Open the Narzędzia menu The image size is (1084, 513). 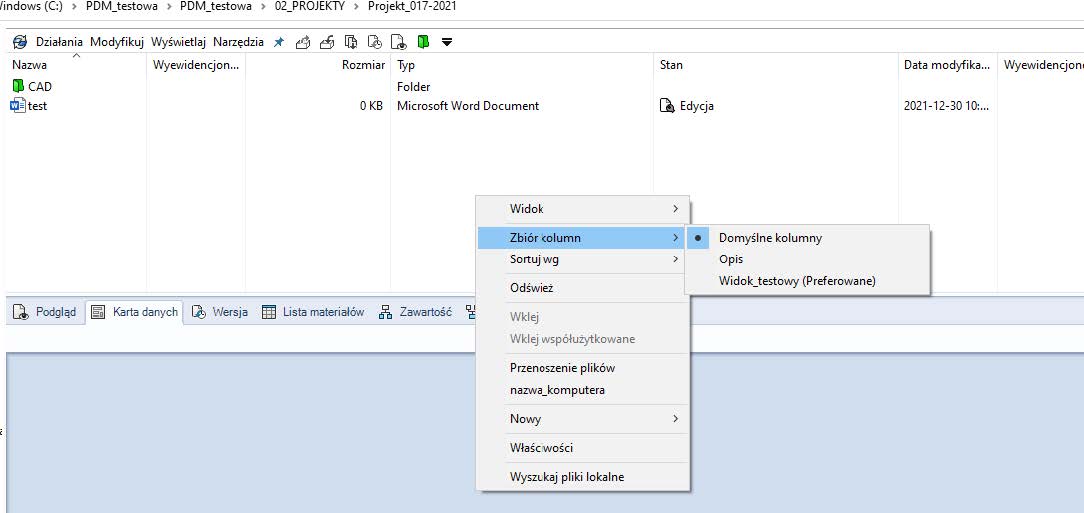[239, 42]
